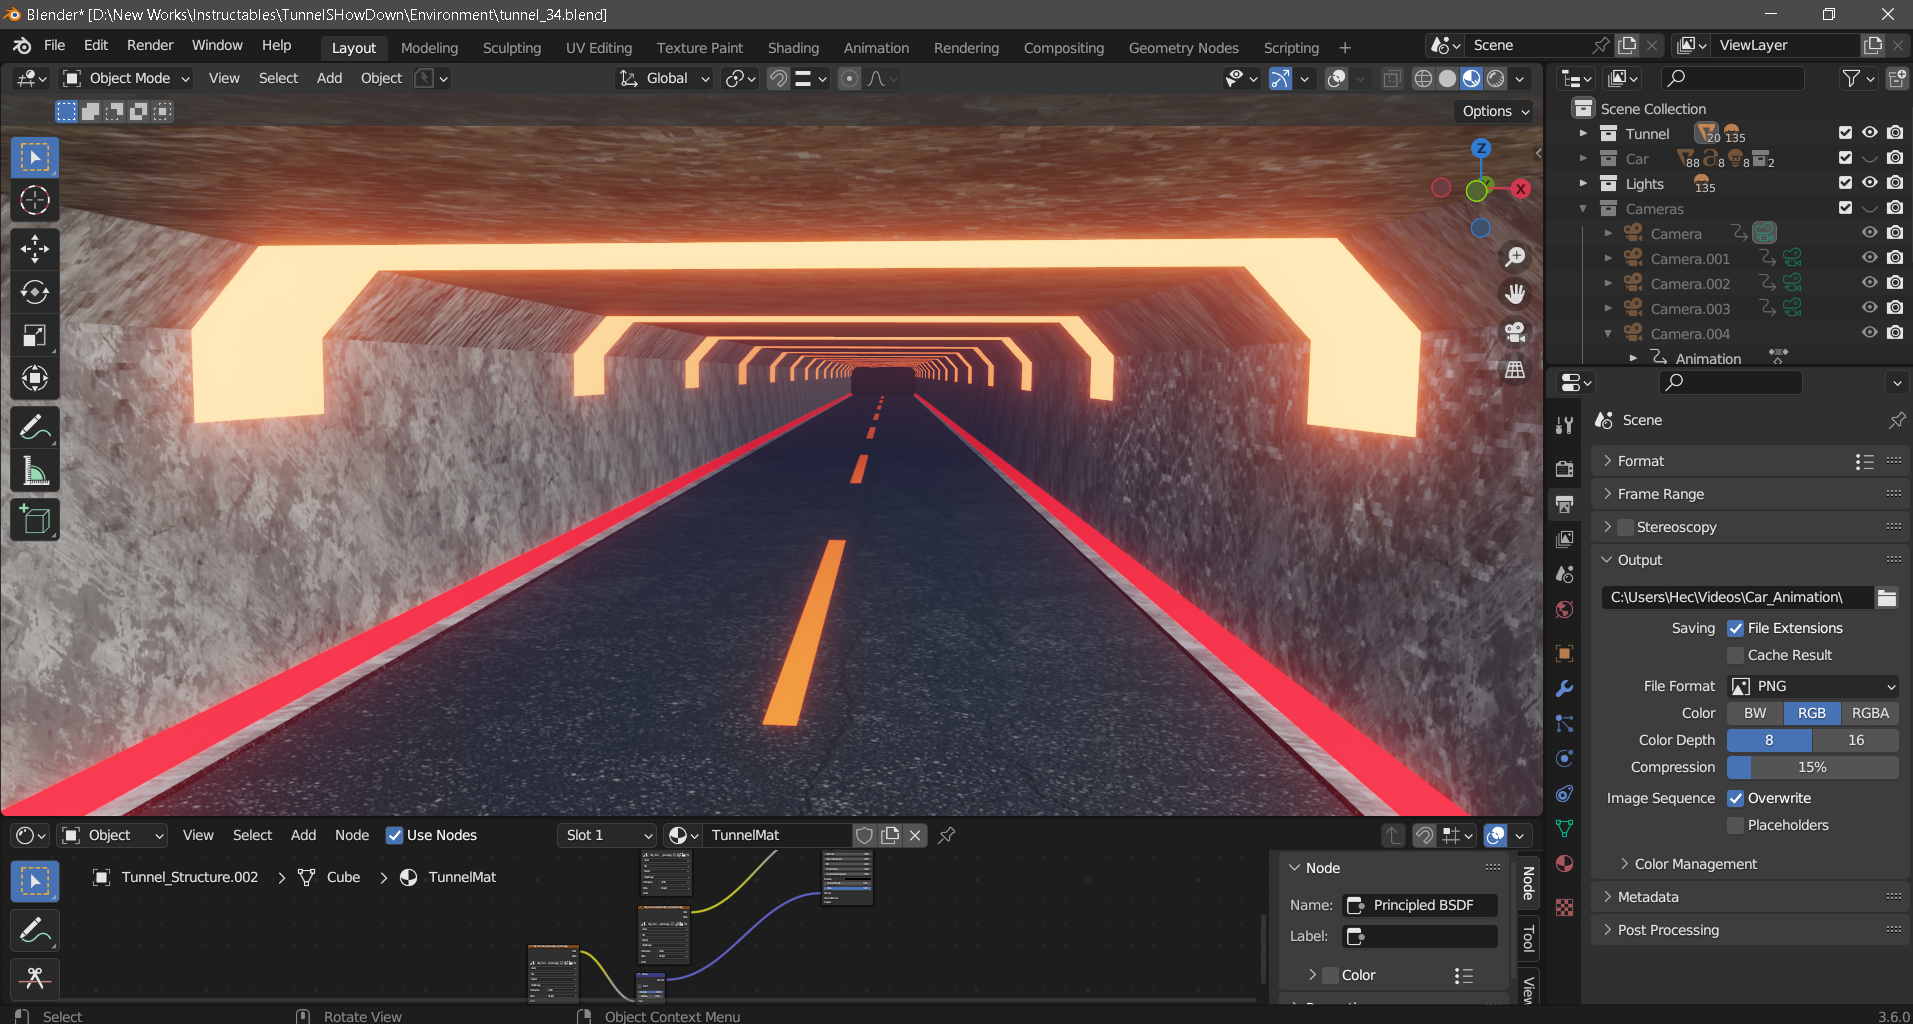
Task: Uncheck the Car collection exclude checkbox
Action: [1846, 158]
